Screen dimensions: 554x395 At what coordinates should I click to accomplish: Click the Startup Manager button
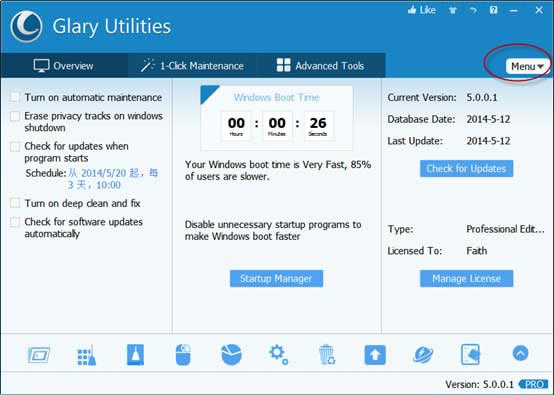tap(276, 278)
